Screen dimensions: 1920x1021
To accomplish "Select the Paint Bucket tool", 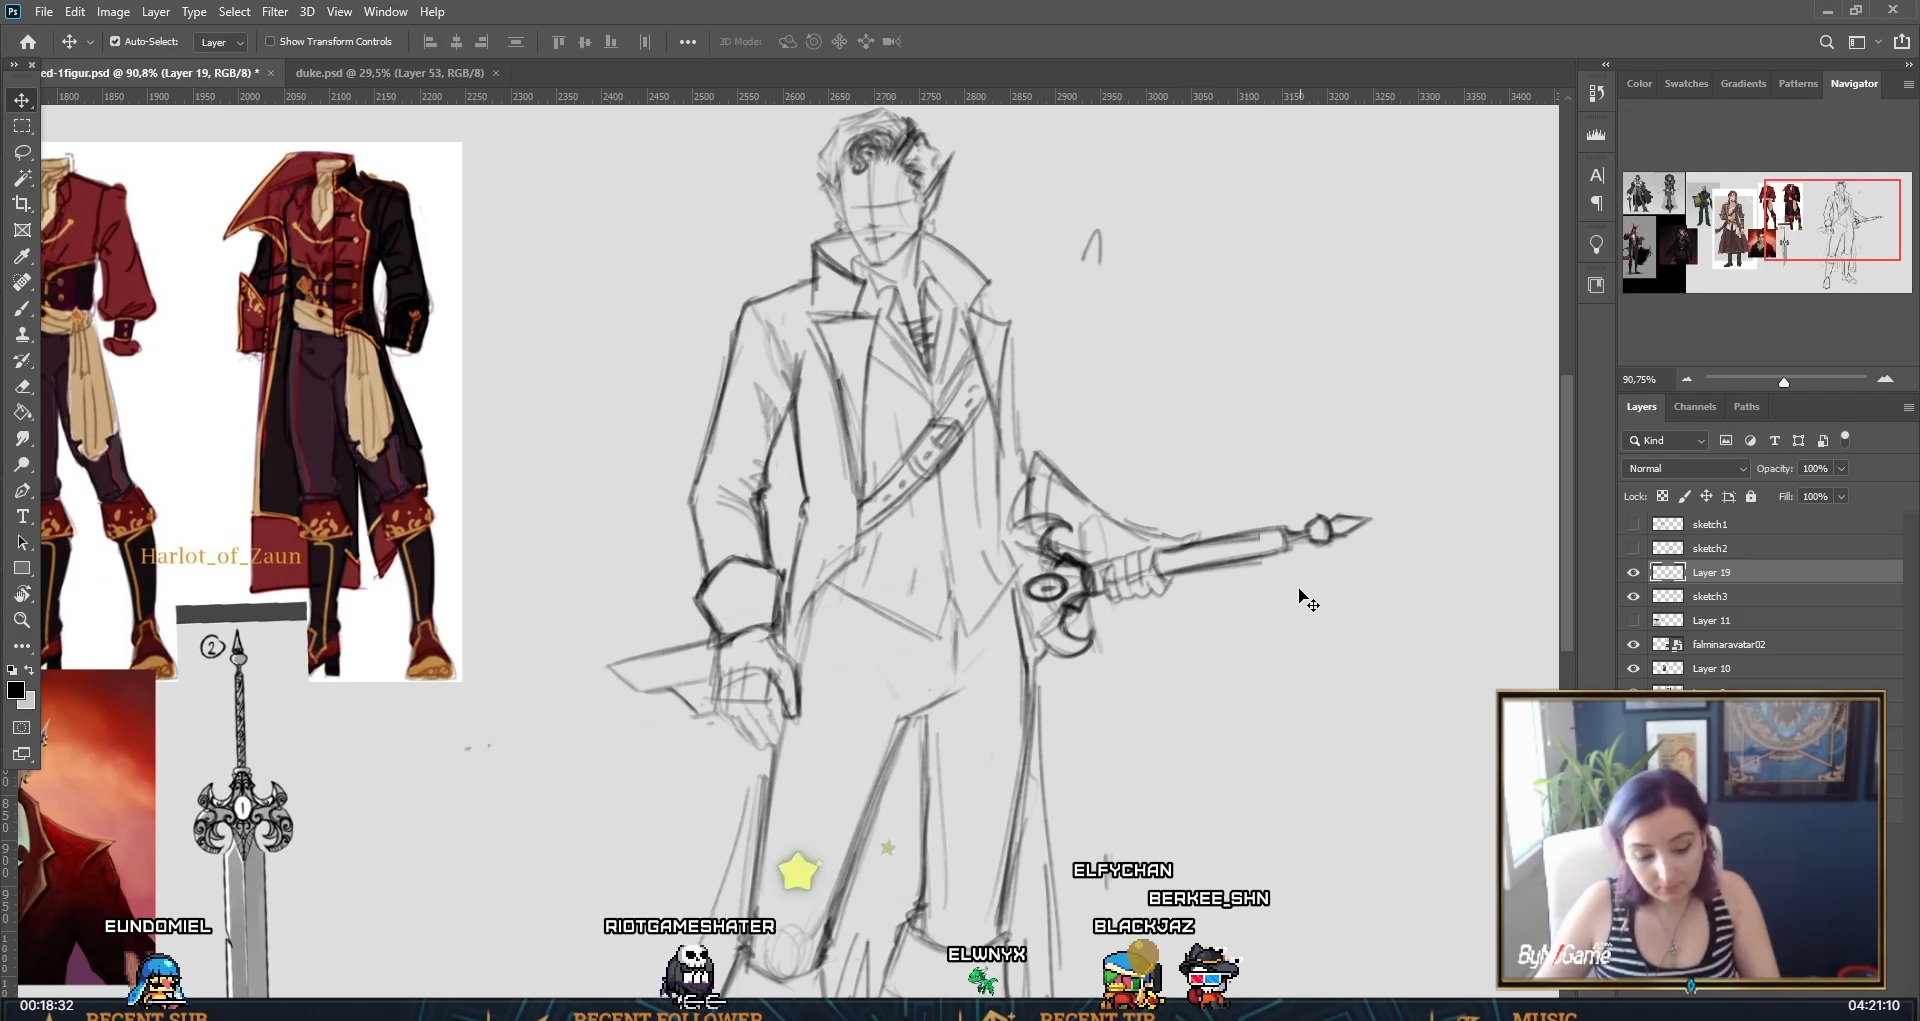I will tap(22, 413).
